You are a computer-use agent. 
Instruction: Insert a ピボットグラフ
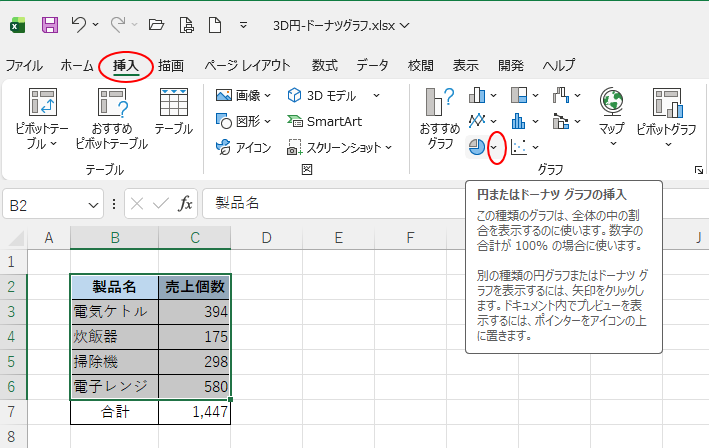click(x=666, y=118)
